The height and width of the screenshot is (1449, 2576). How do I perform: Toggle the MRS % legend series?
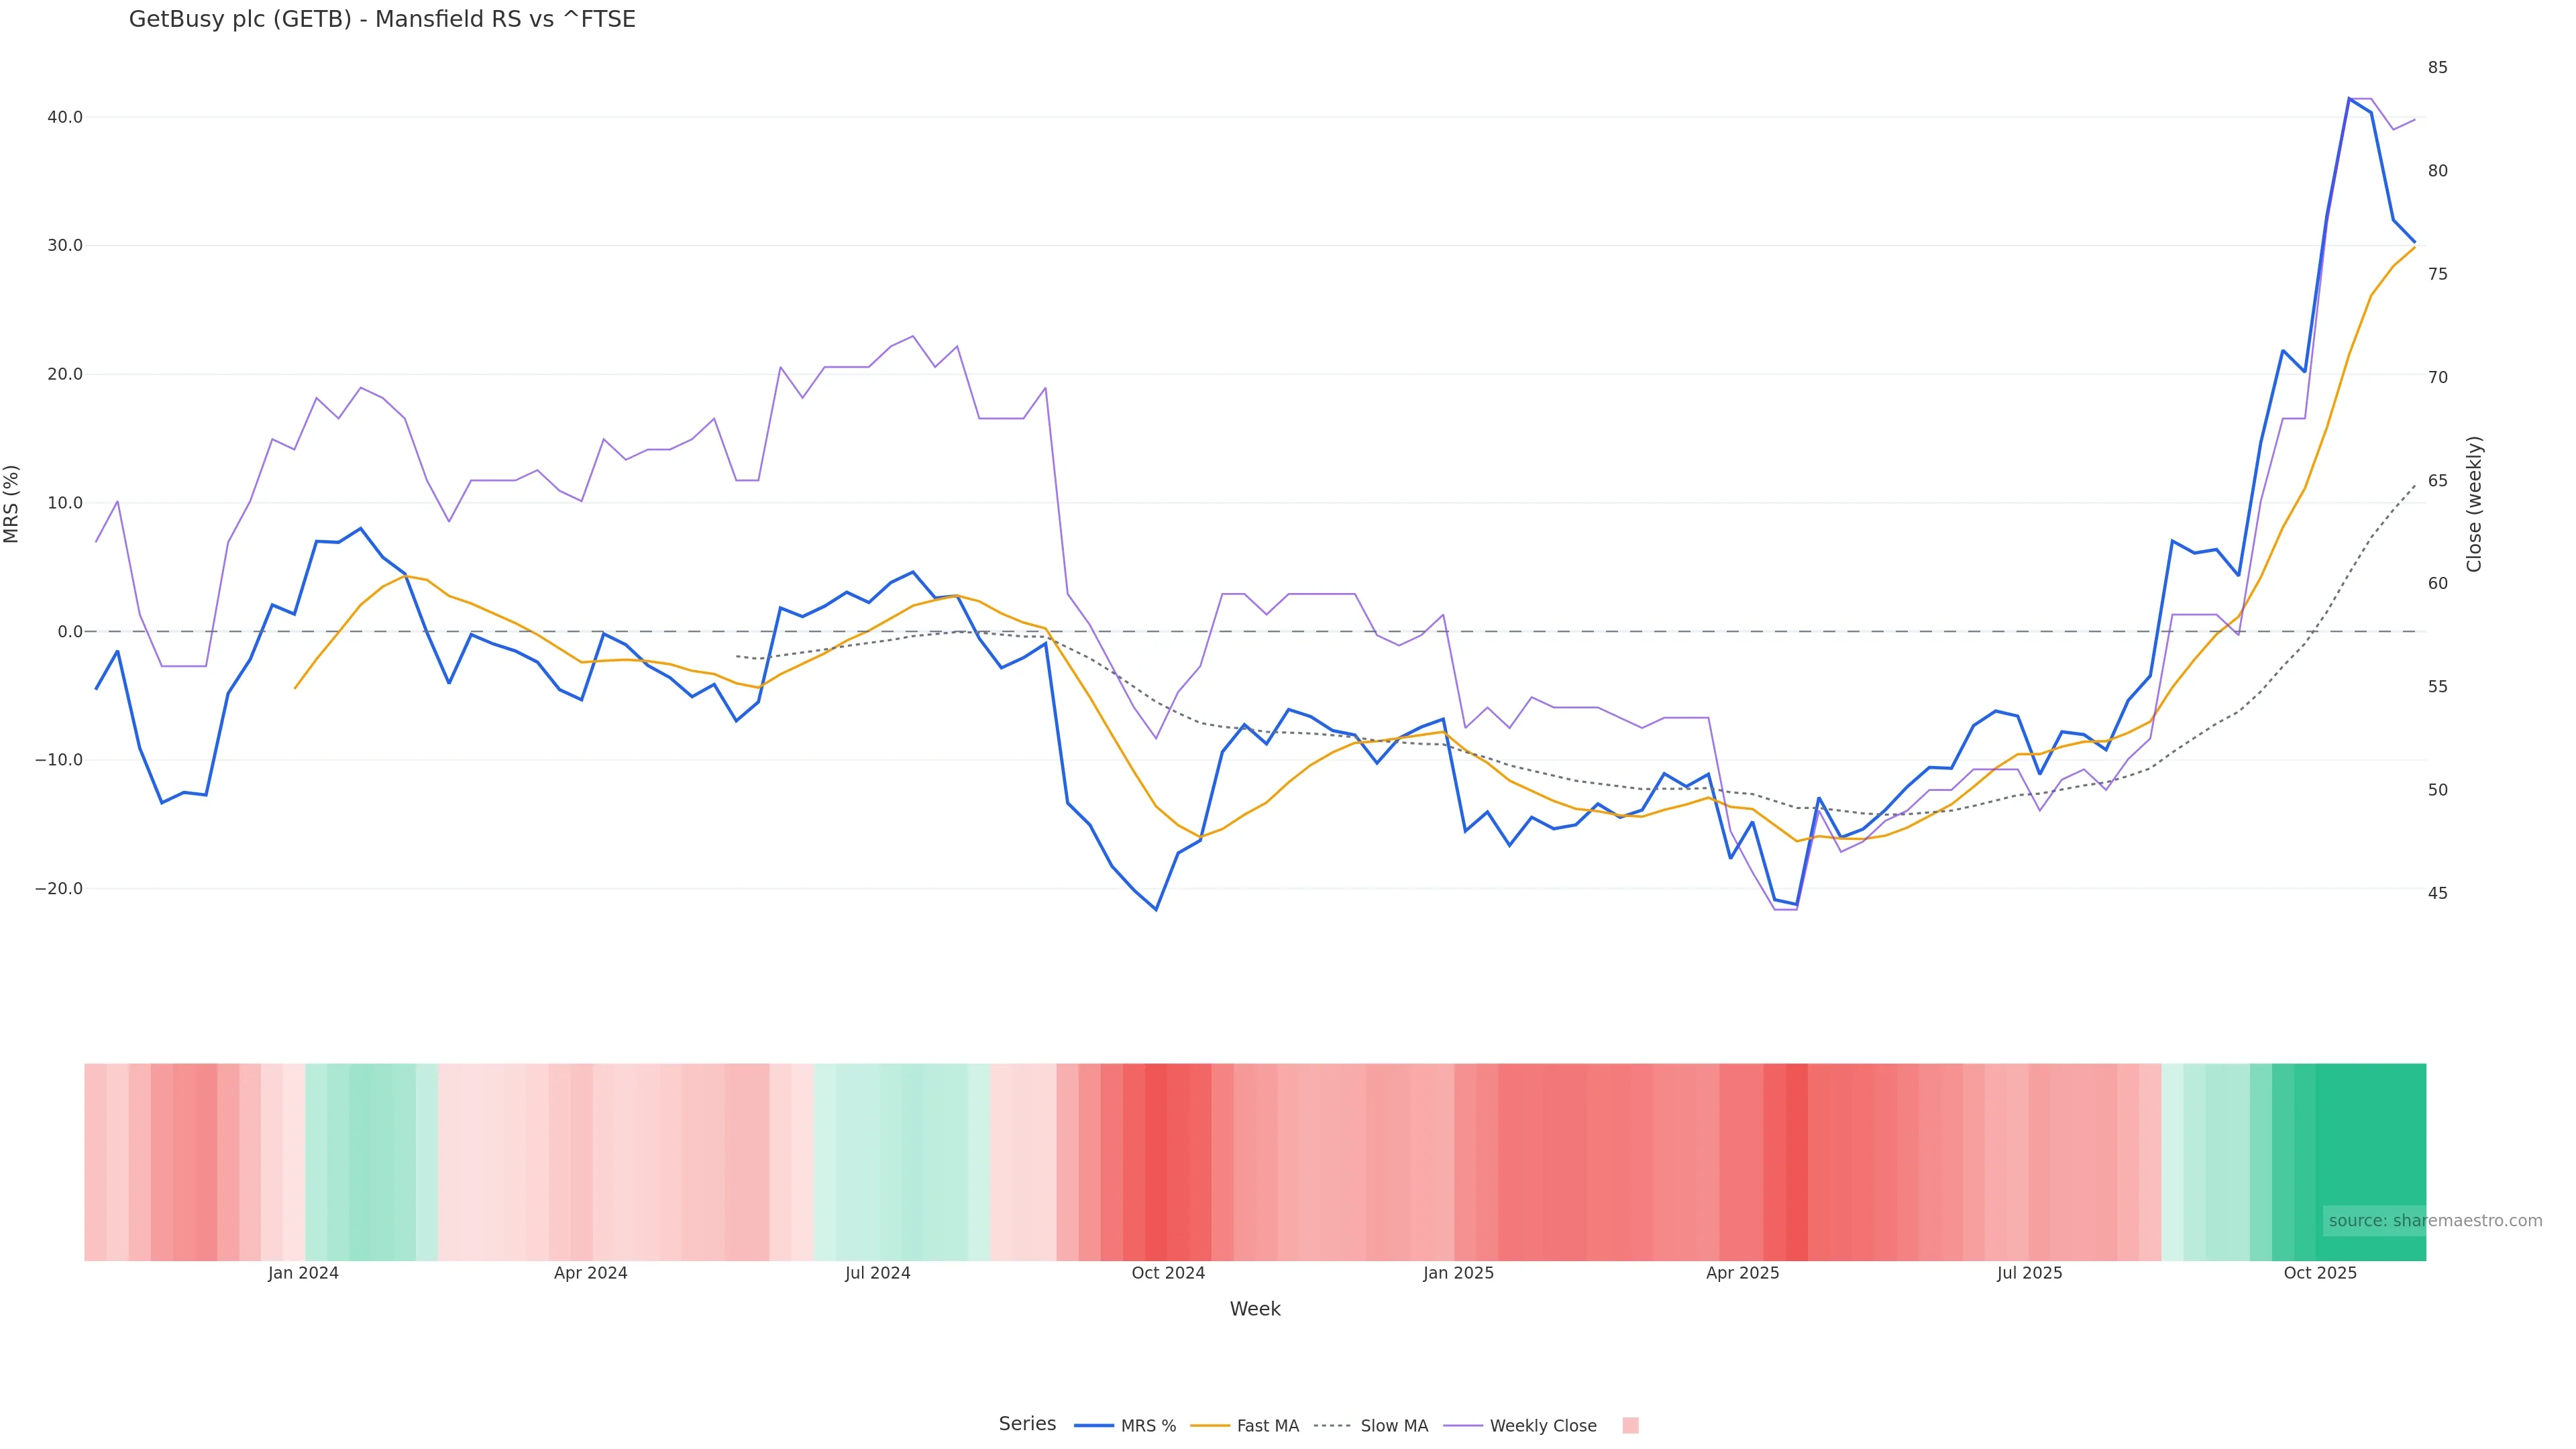pos(1147,1426)
